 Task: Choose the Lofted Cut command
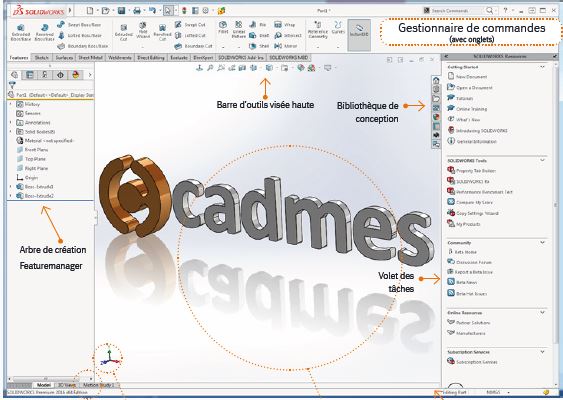(190, 36)
